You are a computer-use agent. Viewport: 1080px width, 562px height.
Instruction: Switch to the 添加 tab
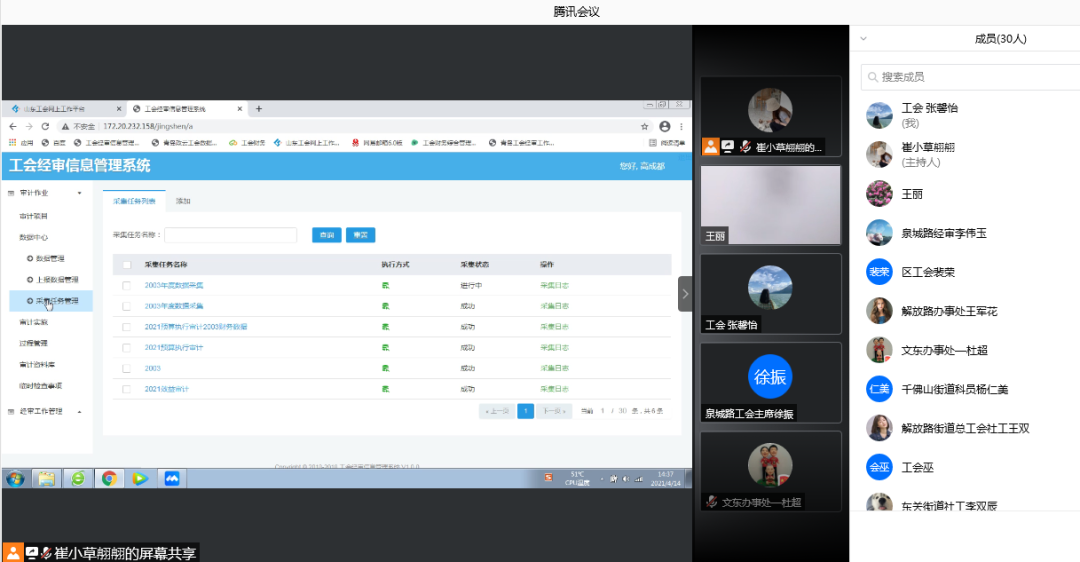183,201
